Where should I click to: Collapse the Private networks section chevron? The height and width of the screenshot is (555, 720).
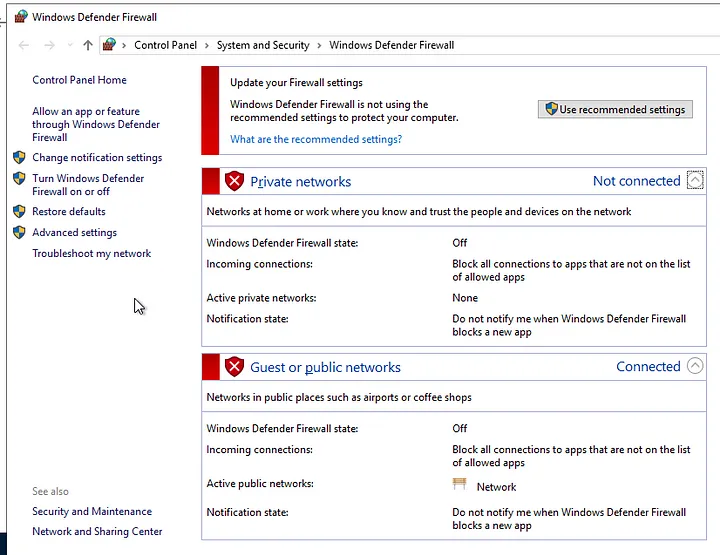[696, 181]
